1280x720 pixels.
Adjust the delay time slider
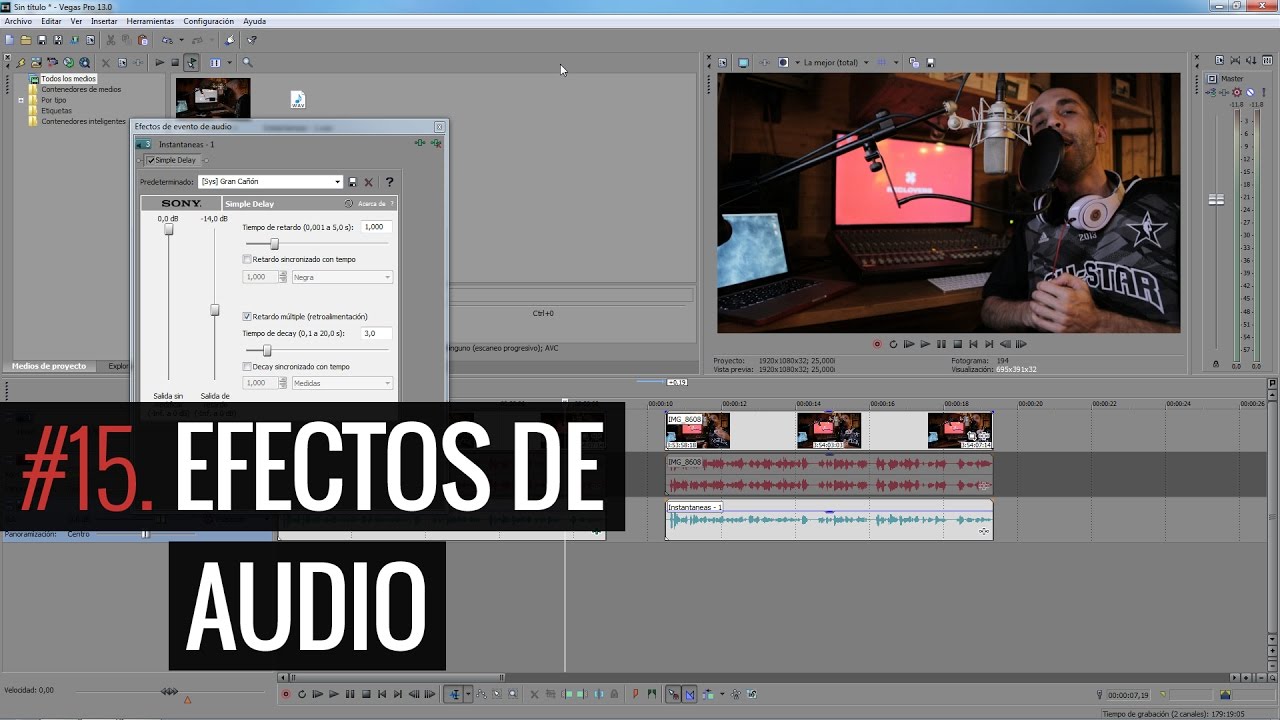[274, 244]
